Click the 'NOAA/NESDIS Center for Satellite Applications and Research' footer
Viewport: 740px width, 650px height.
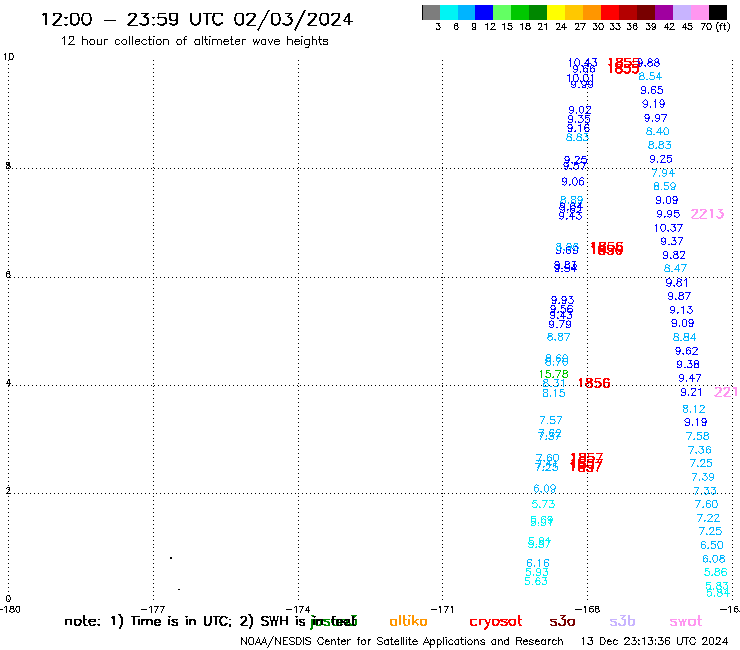(x=402, y=642)
